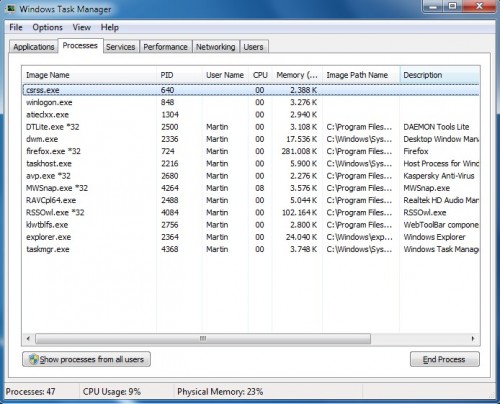Click the horizontal scrollbar thumb
This screenshot has height=404, width=500.
(x=203, y=339)
